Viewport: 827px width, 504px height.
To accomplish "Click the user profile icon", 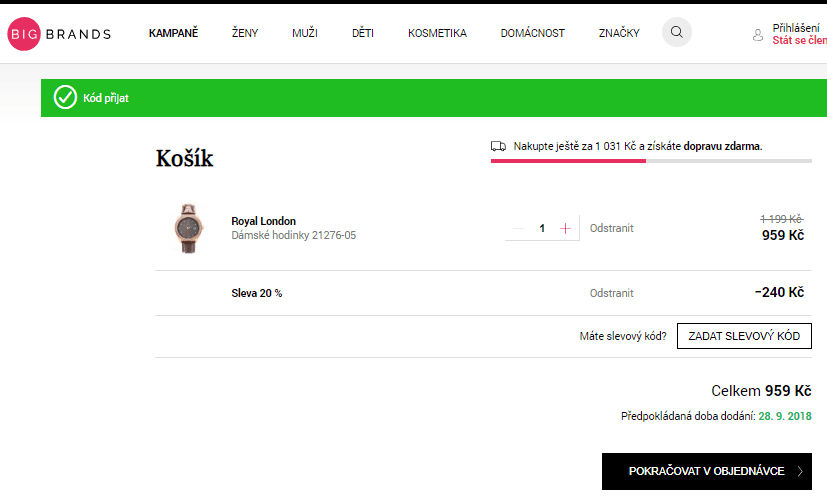I will click(758, 35).
